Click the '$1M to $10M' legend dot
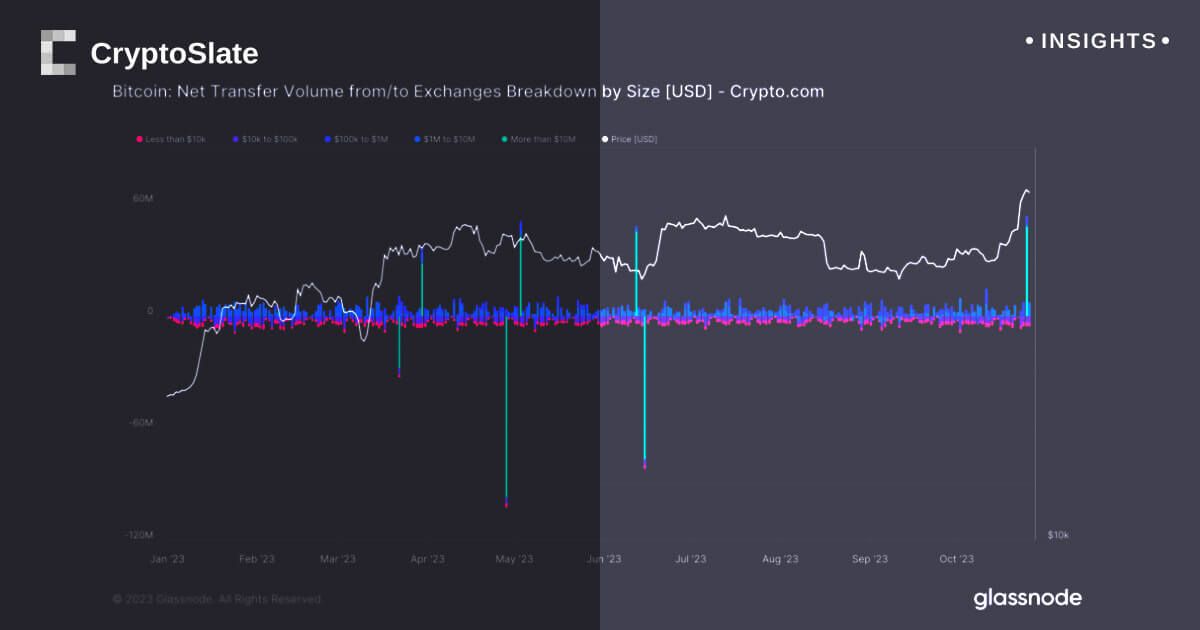The height and width of the screenshot is (630, 1200). tap(417, 139)
